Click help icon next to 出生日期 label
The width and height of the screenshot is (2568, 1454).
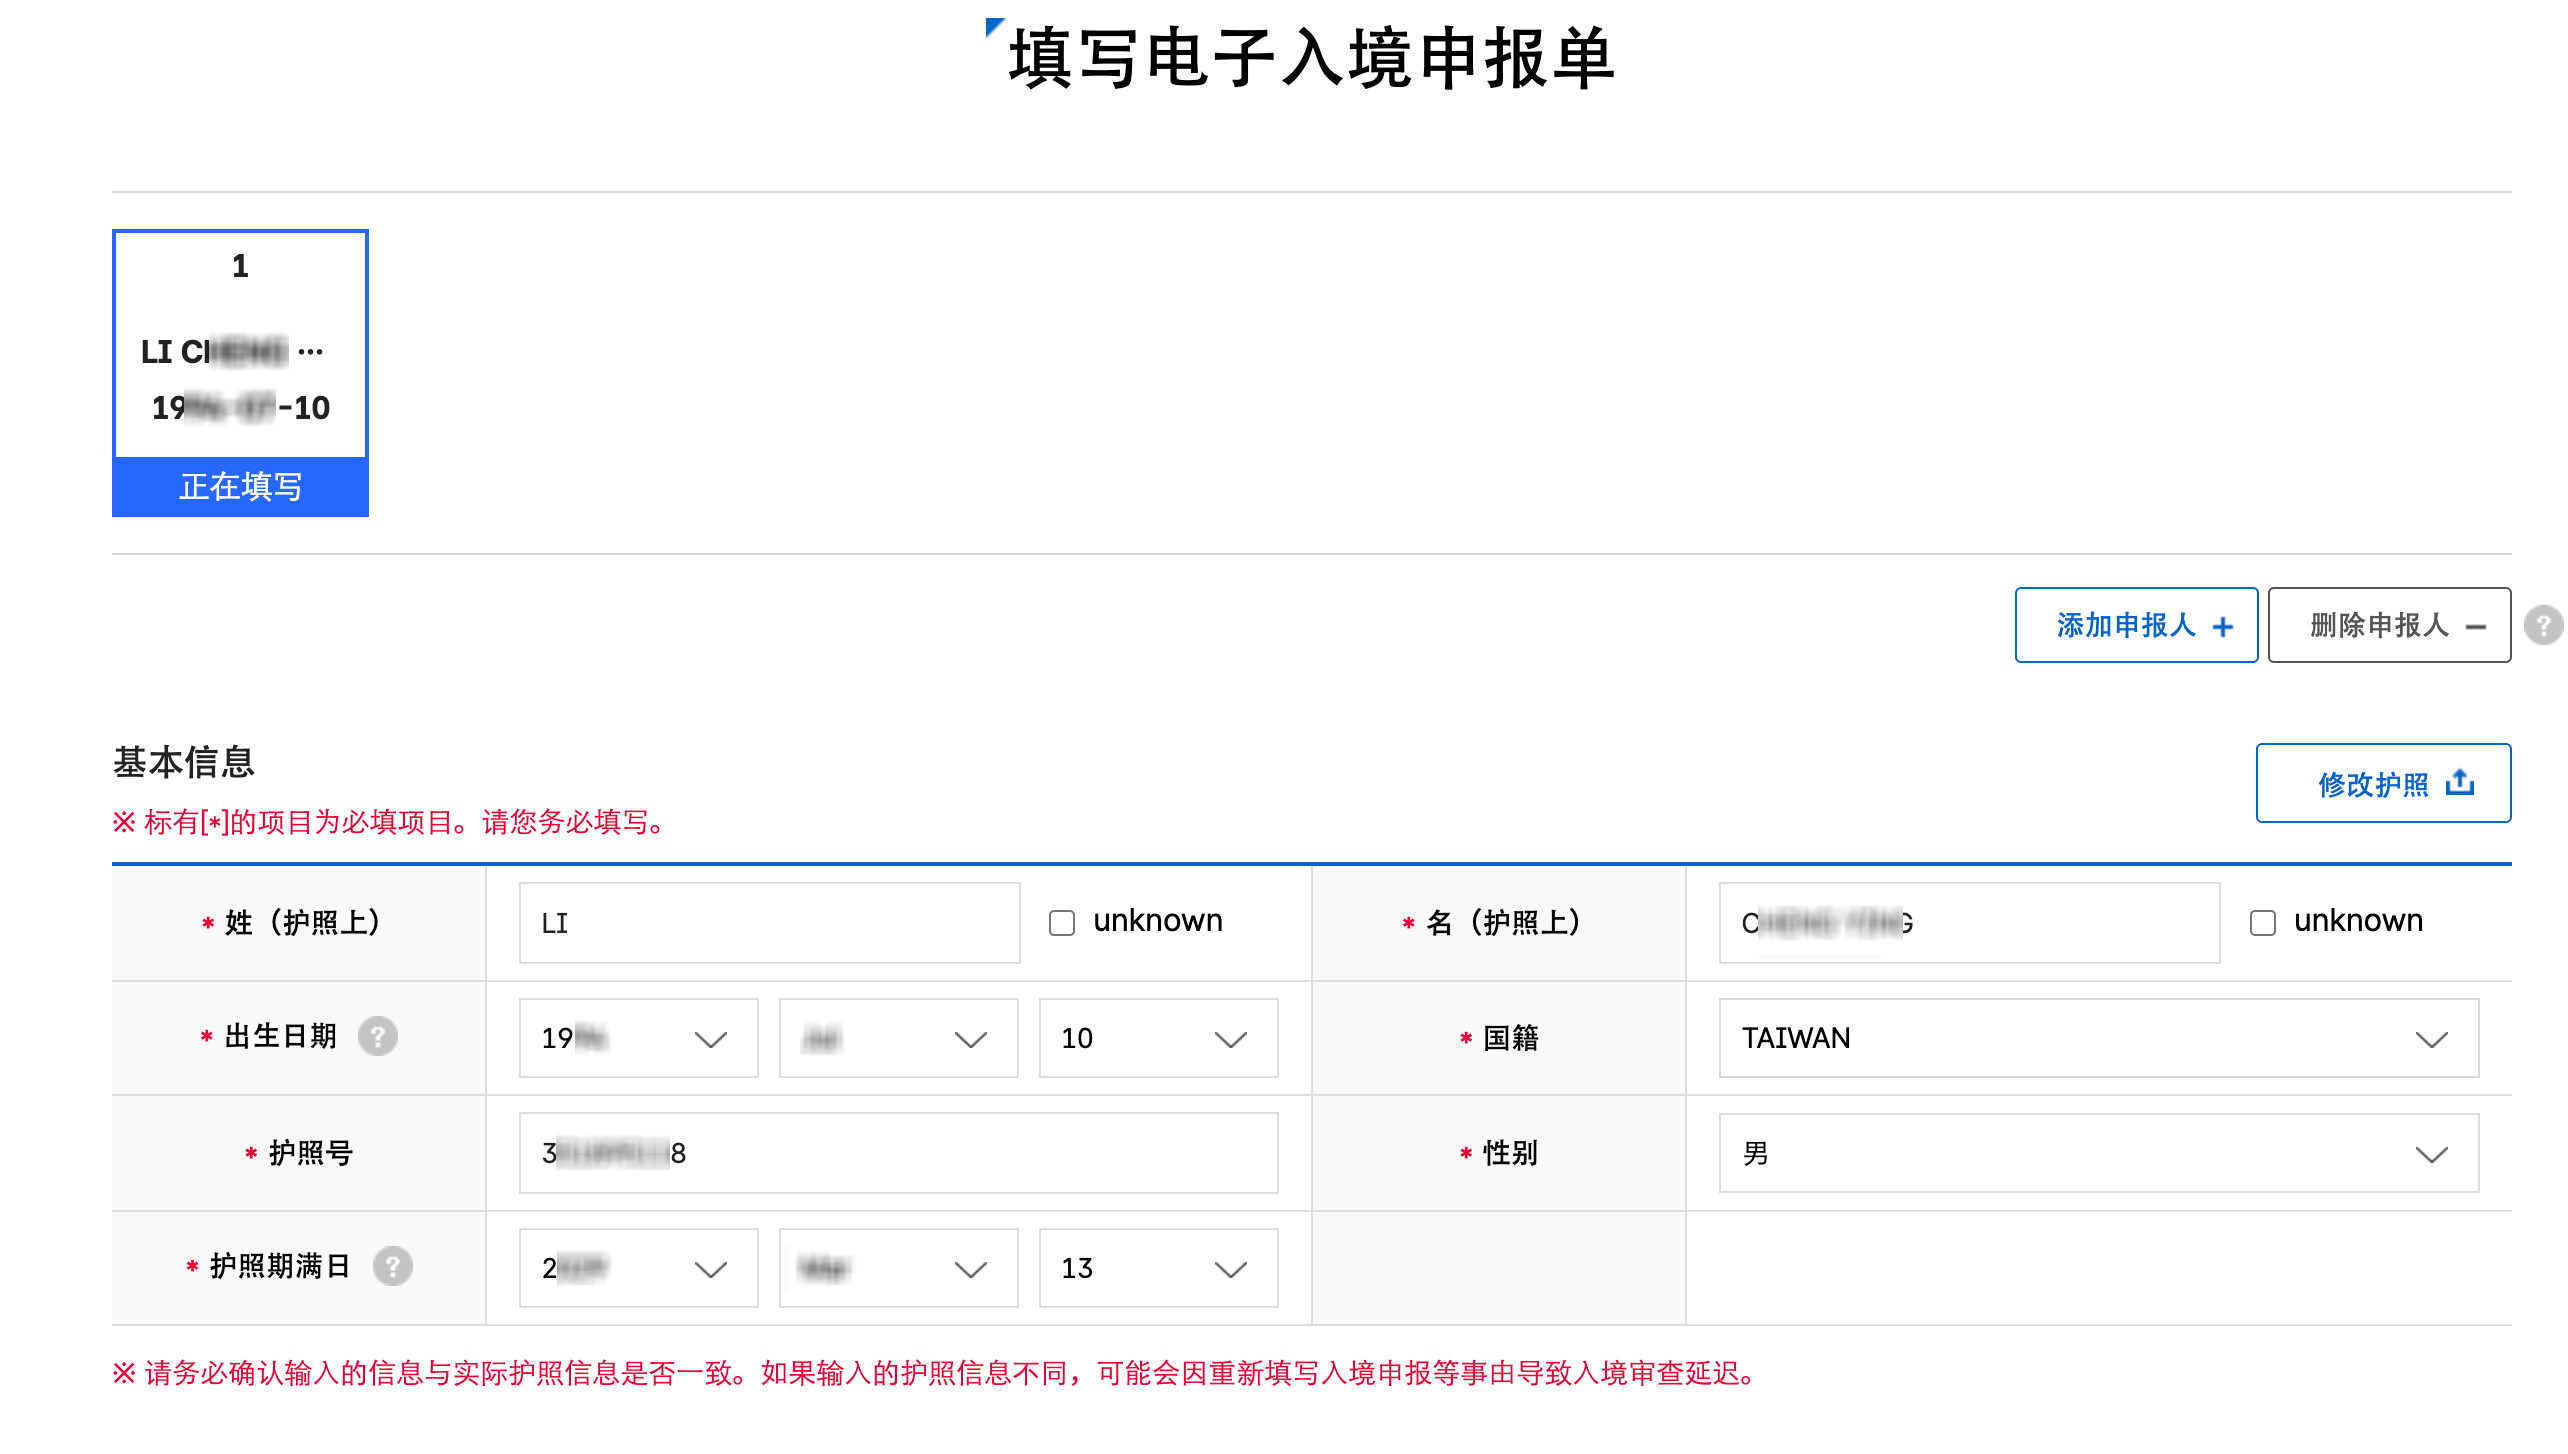(378, 1036)
